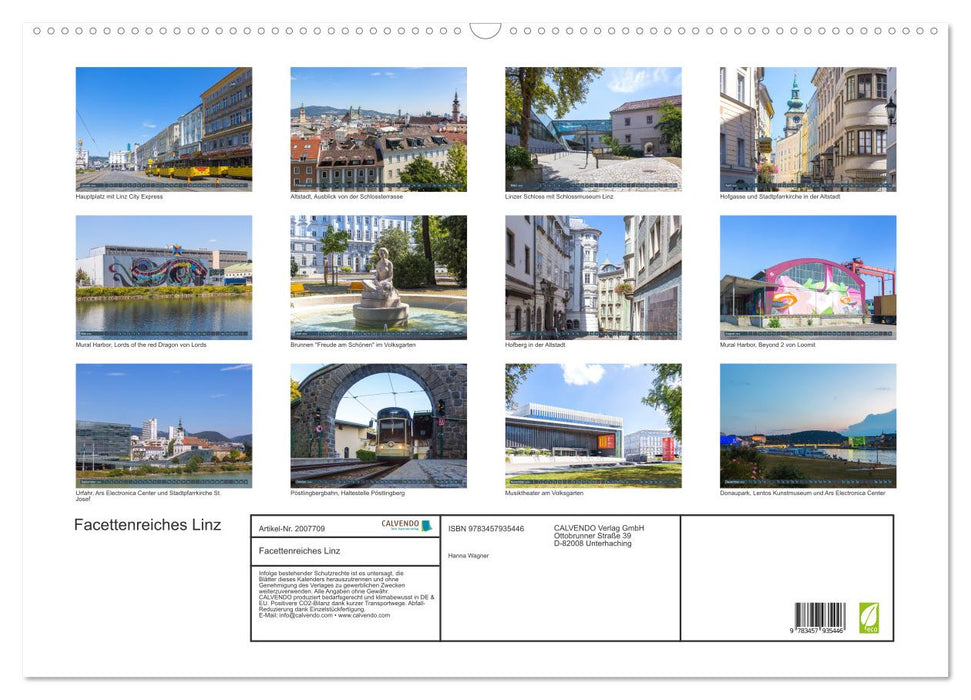Click the Mural Harbor dragon artwork photo
This screenshot has height=700, width=971.
[x=163, y=278]
